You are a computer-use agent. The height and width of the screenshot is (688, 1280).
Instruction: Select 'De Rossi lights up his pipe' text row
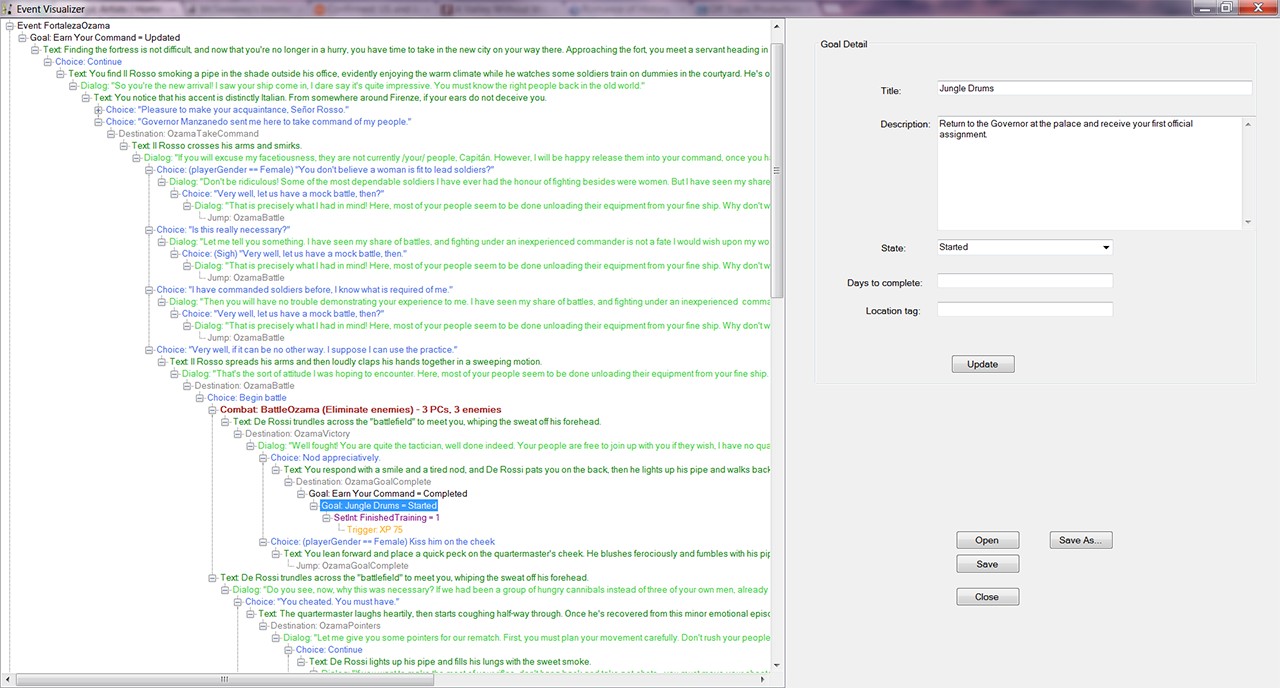click(450, 662)
